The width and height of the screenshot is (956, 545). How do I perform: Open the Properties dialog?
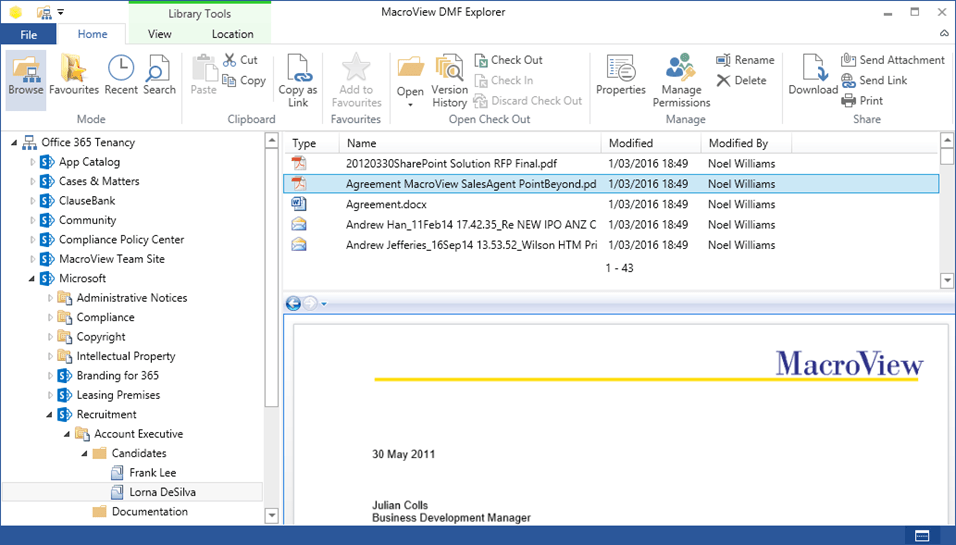[x=621, y=74]
